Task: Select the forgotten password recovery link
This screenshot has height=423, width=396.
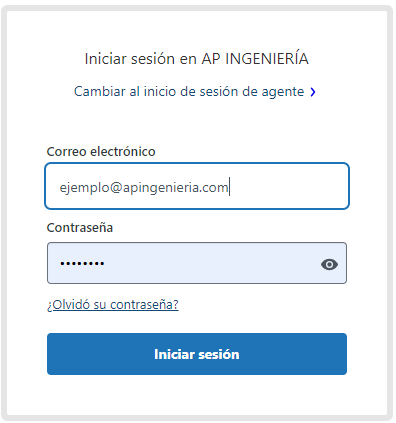Action: pyautogui.click(x=113, y=304)
